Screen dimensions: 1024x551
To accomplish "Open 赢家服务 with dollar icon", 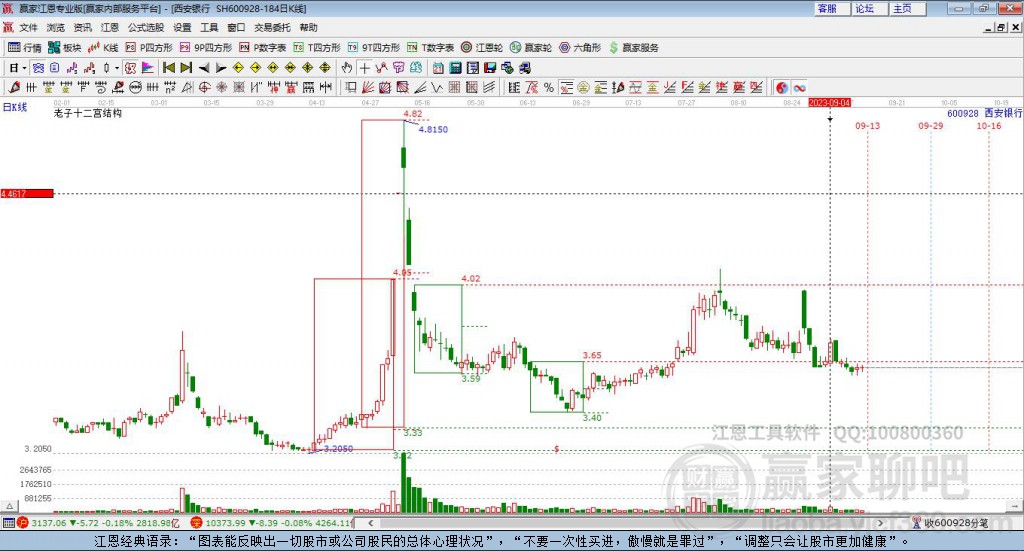I will click(633, 48).
